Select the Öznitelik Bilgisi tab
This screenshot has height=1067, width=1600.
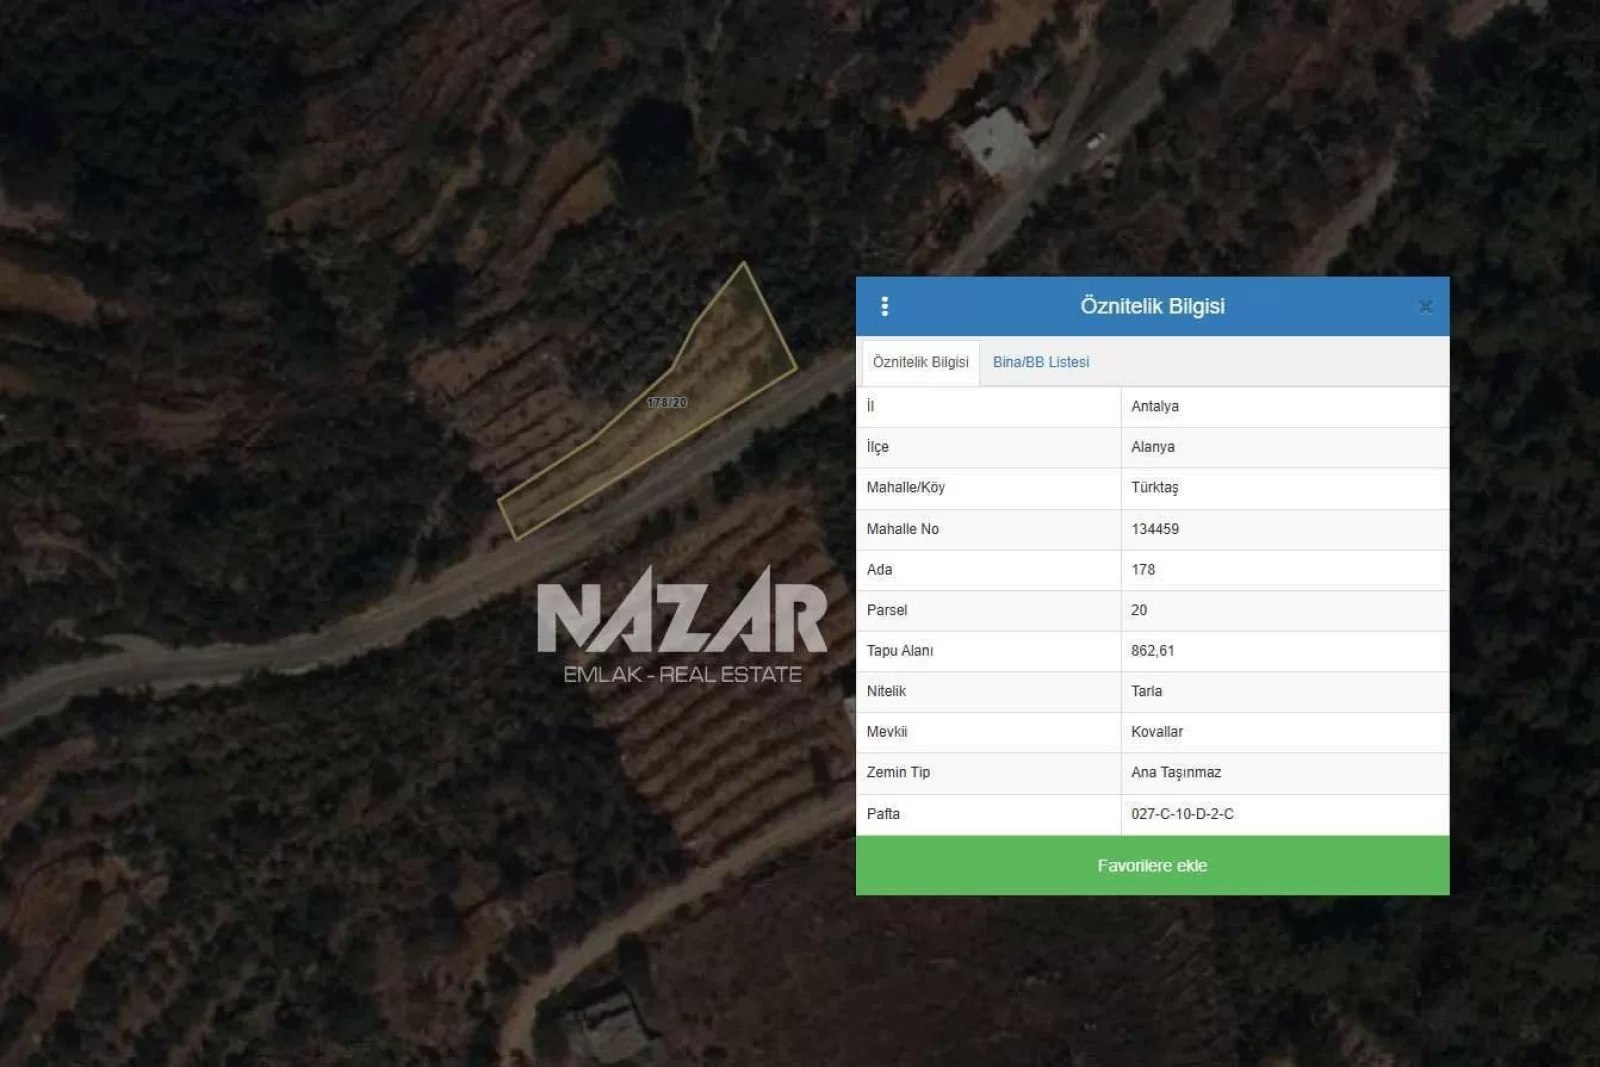click(x=920, y=362)
